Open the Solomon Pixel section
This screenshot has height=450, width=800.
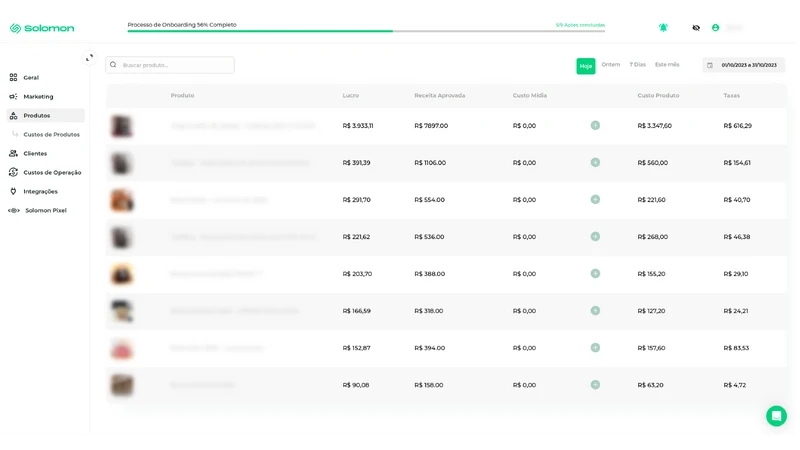[45, 210]
